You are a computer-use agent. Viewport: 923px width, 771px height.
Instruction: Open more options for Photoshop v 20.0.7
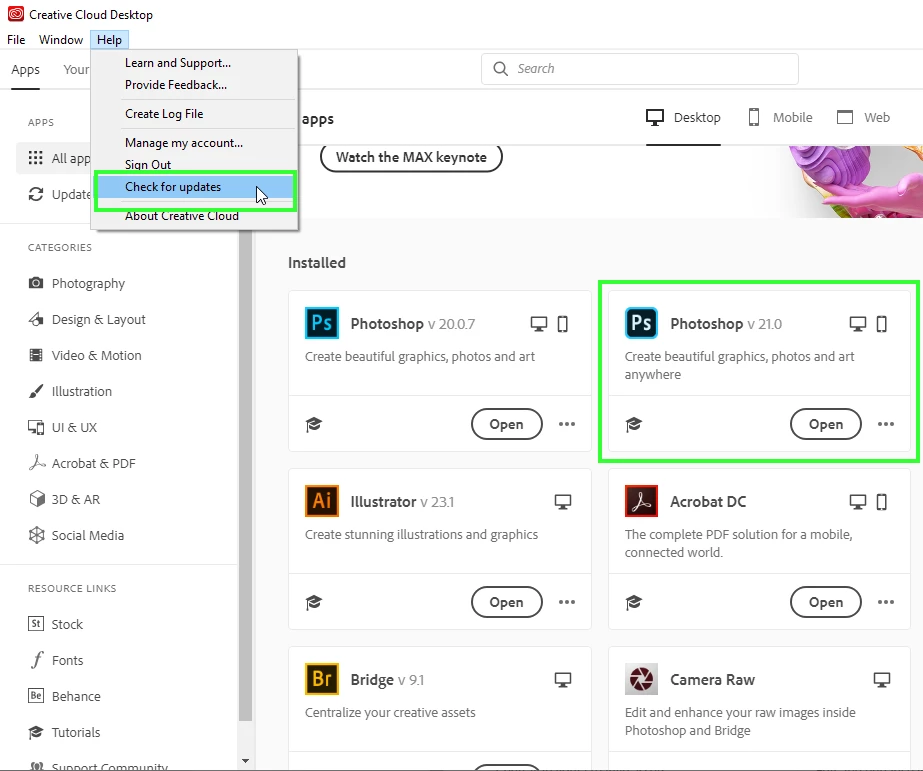(x=567, y=424)
